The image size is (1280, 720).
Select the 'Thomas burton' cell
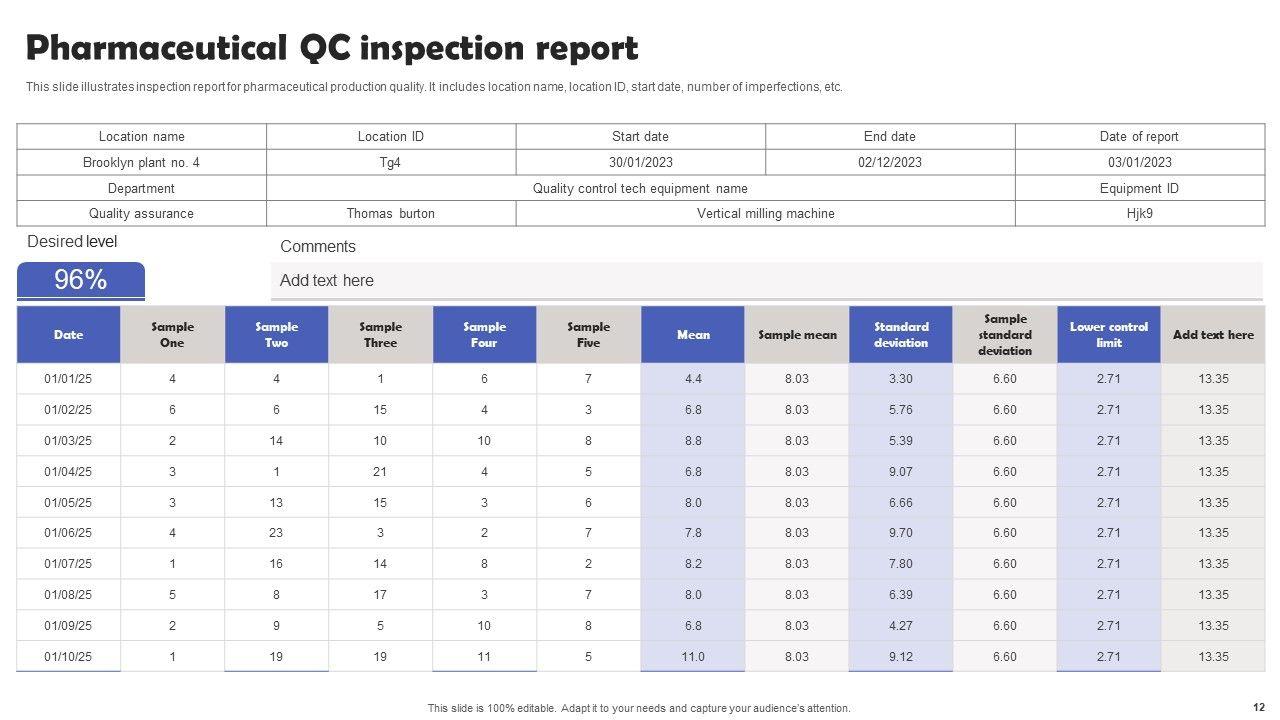[391, 213]
